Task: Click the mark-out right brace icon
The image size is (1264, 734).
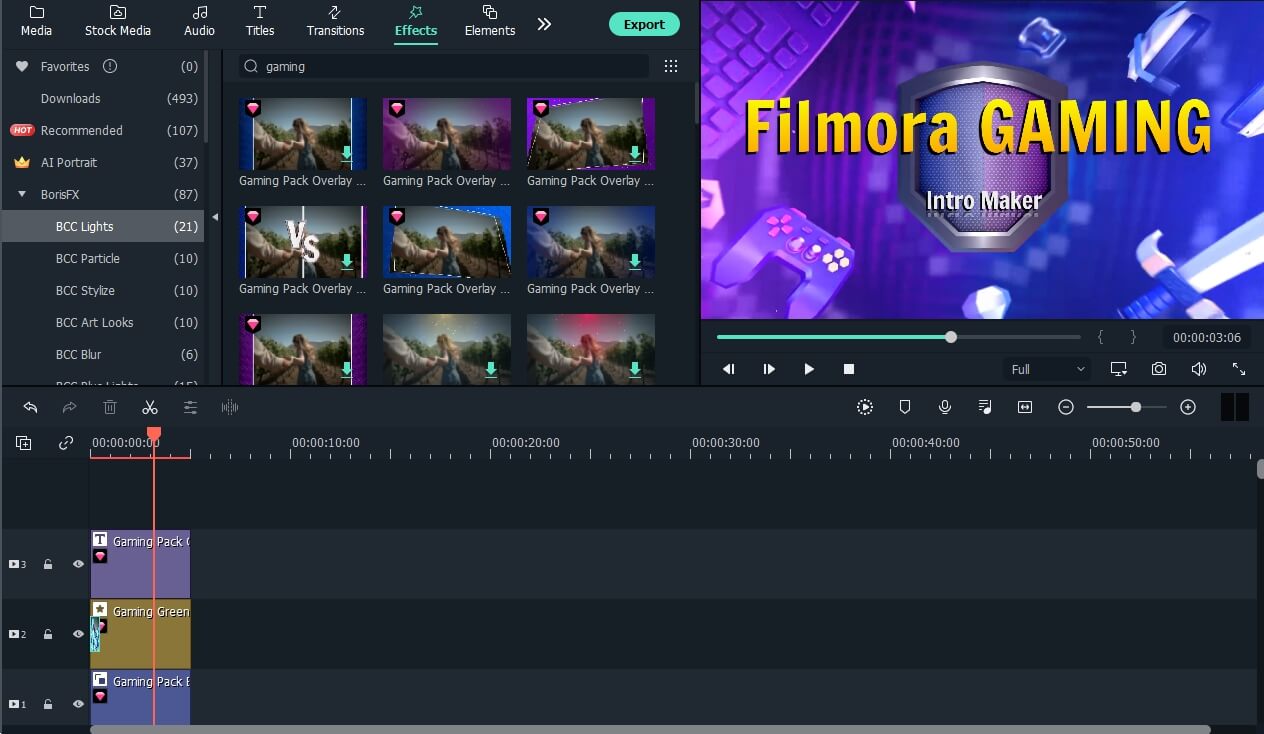Action: pyautogui.click(x=1133, y=338)
